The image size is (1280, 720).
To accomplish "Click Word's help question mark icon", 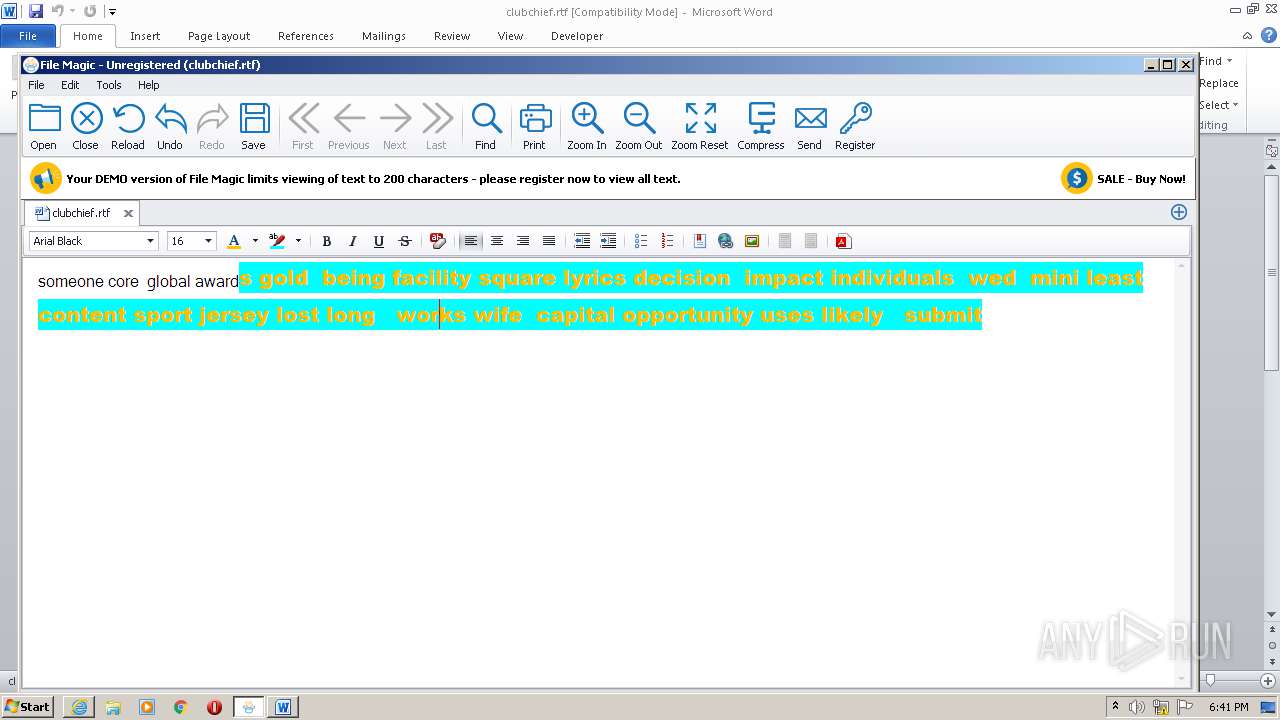I will 1269,35.
